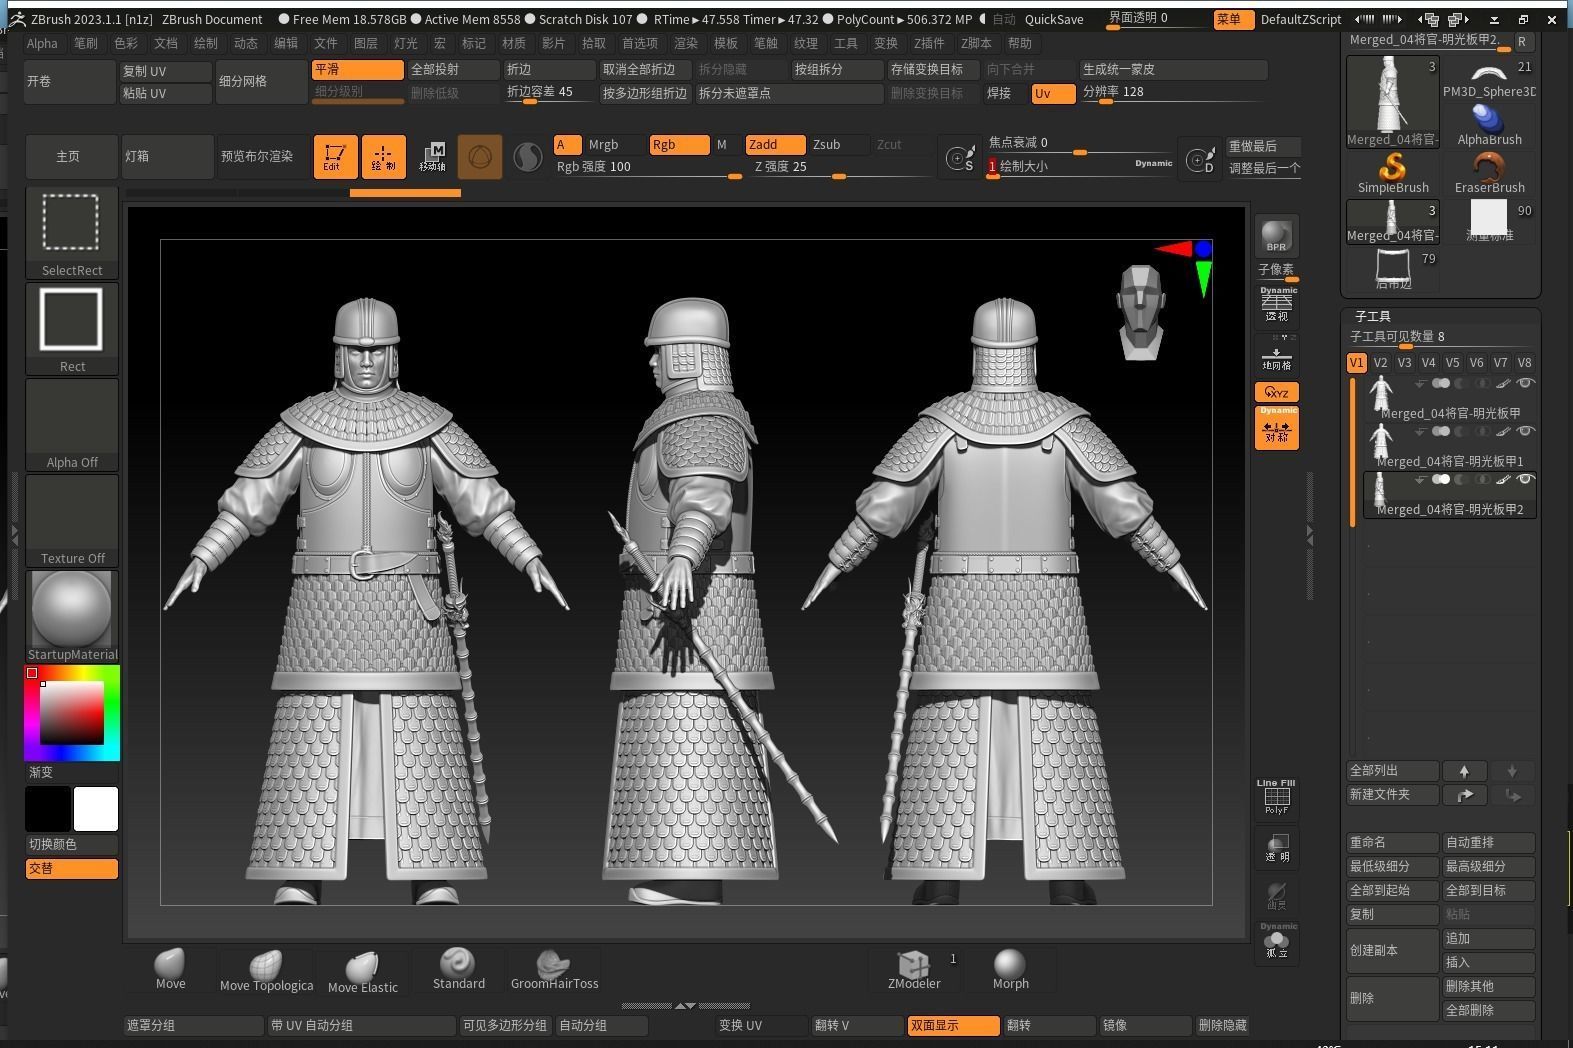The width and height of the screenshot is (1573, 1048).
Task: Adjust the Z 强度 25 intensity slider
Action: 840,167
